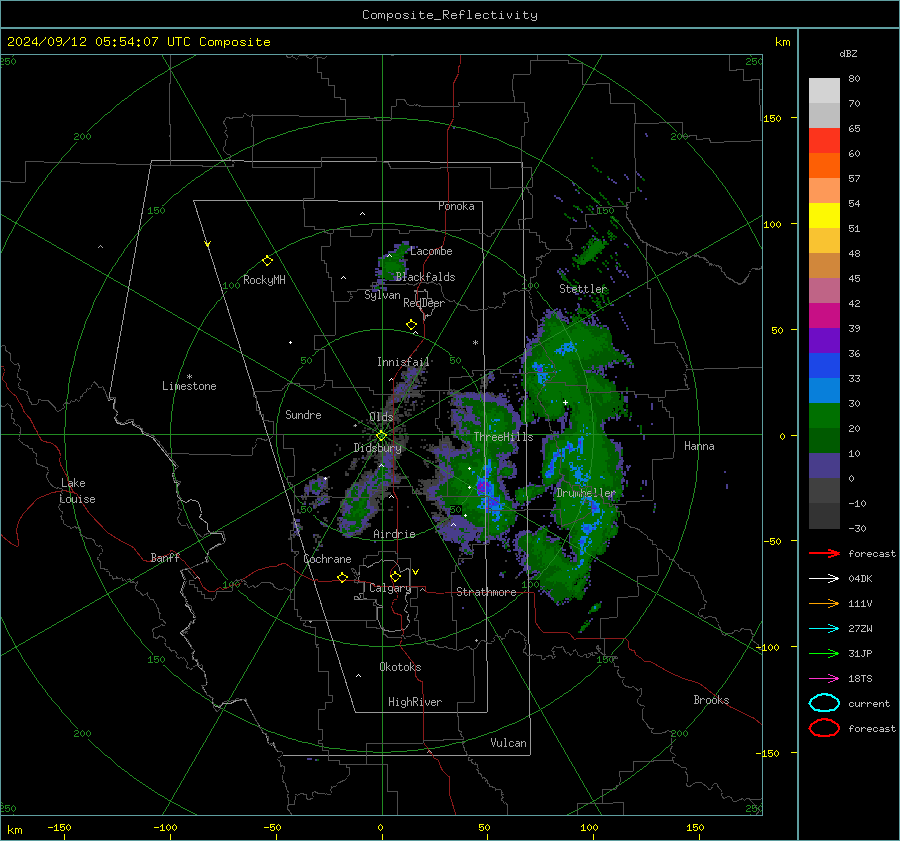Click the Cochrane city label
Image resolution: width=900 pixels, height=841 pixels.
click(x=327, y=559)
